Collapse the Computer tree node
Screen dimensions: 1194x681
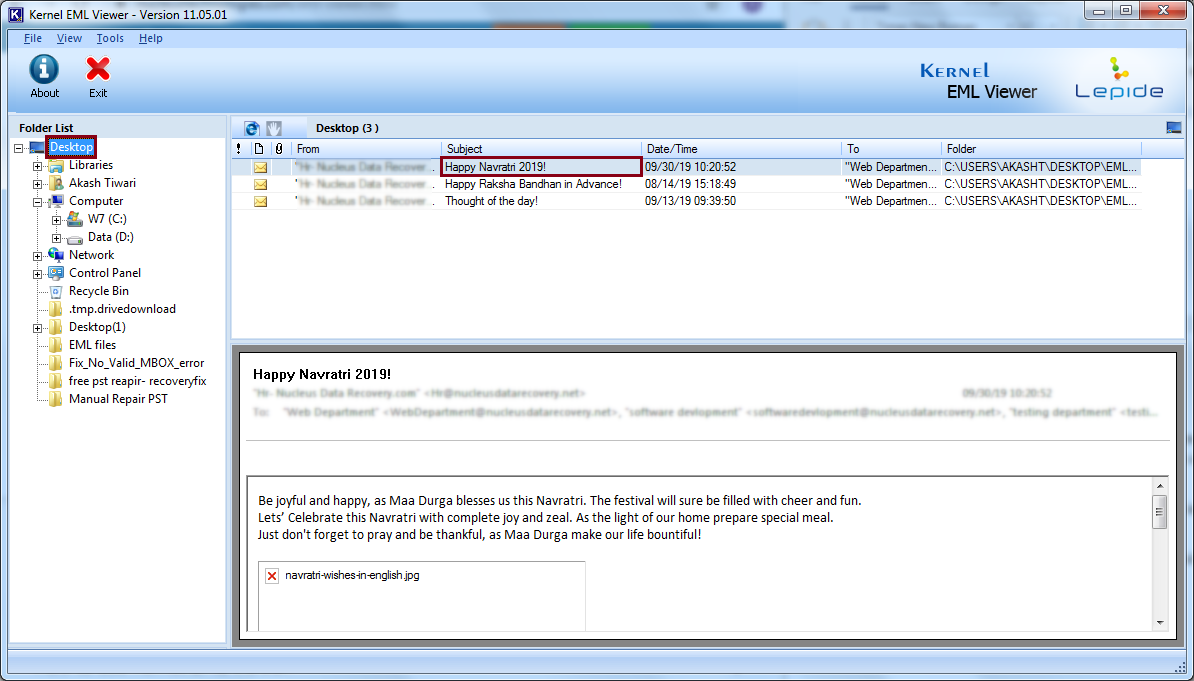[37, 203]
